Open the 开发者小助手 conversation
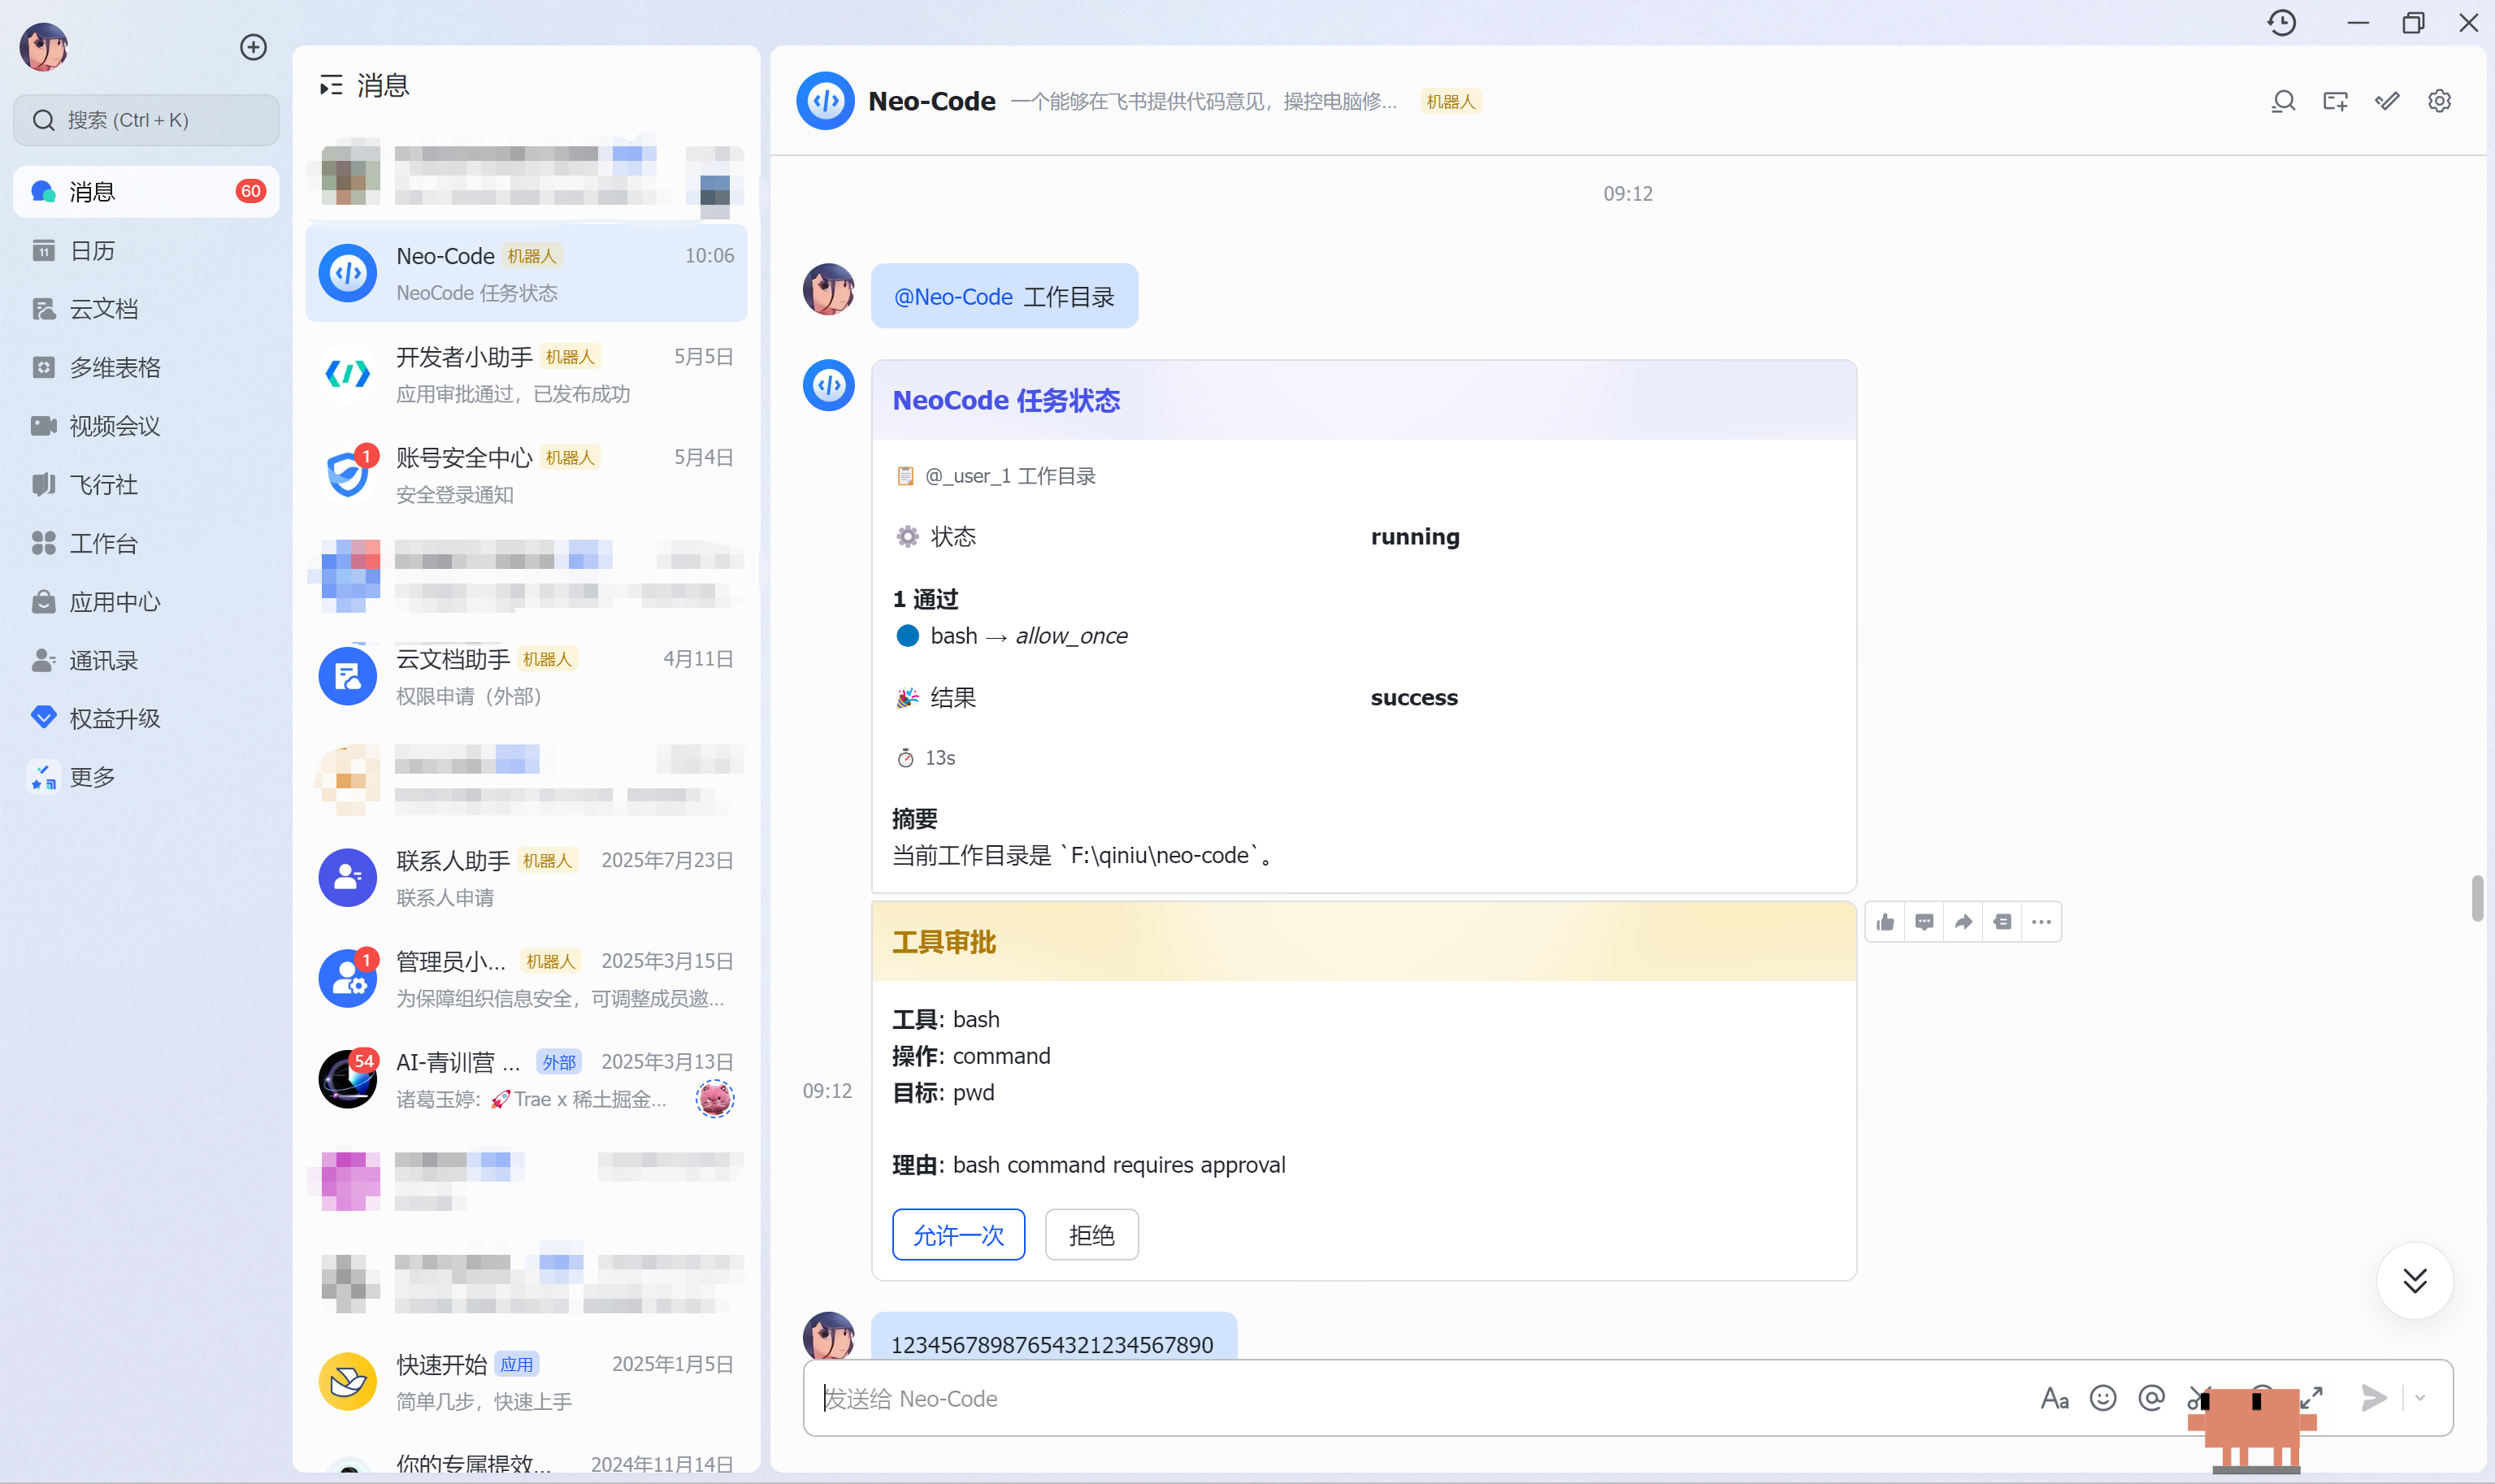Screen dimensions: 2495x1484 pos(526,374)
